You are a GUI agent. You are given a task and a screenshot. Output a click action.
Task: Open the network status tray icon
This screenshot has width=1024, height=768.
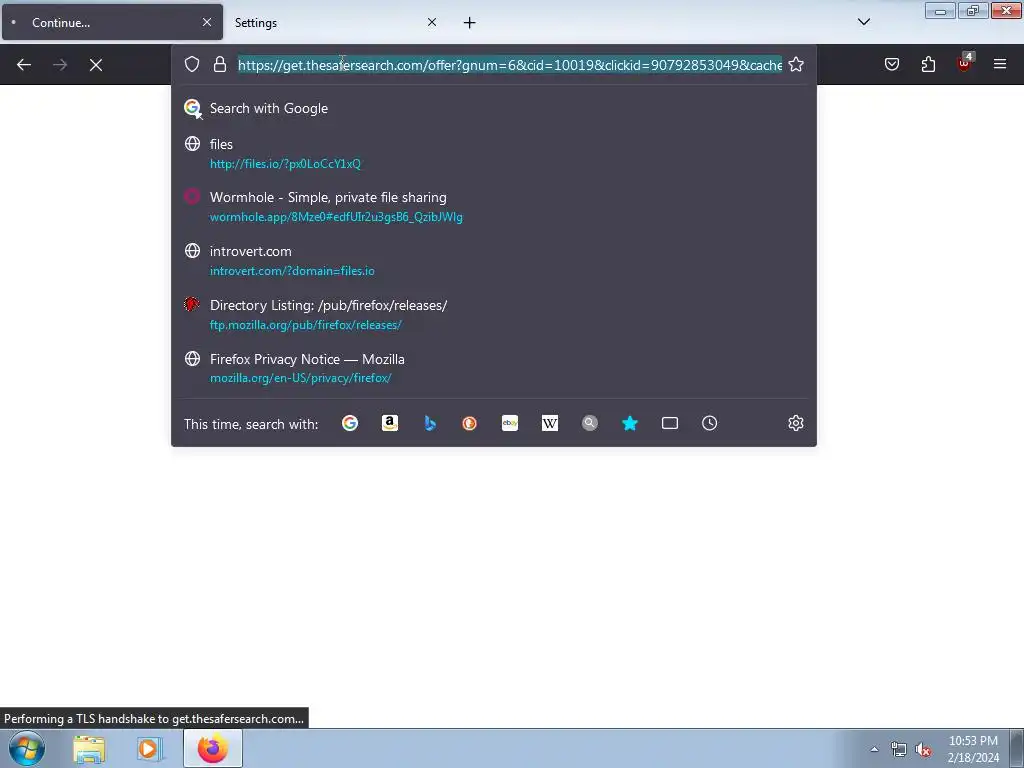pyautogui.click(x=899, y=750)
